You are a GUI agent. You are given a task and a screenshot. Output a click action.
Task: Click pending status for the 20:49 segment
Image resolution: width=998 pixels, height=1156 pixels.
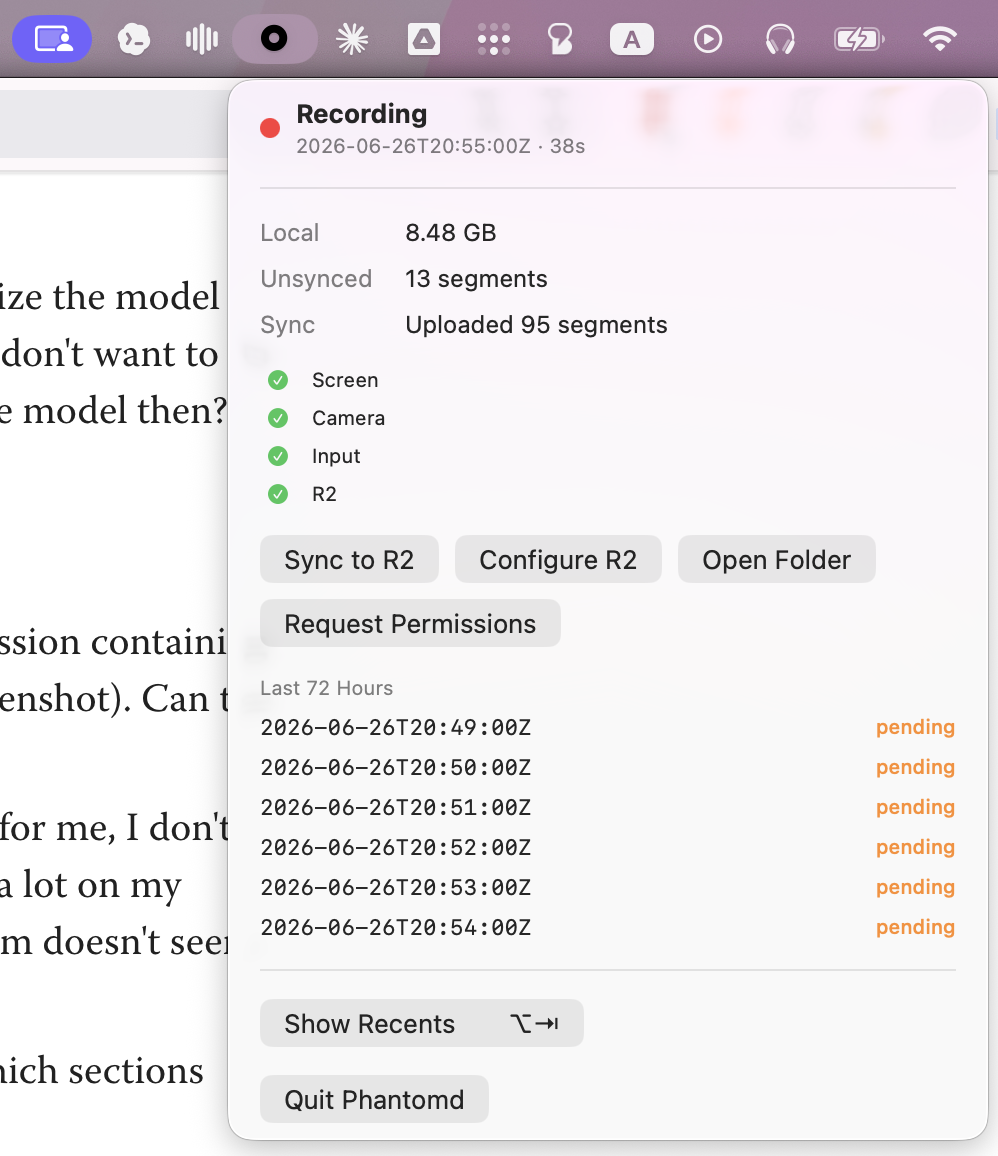pyautogui.click(x=915, y=728)
